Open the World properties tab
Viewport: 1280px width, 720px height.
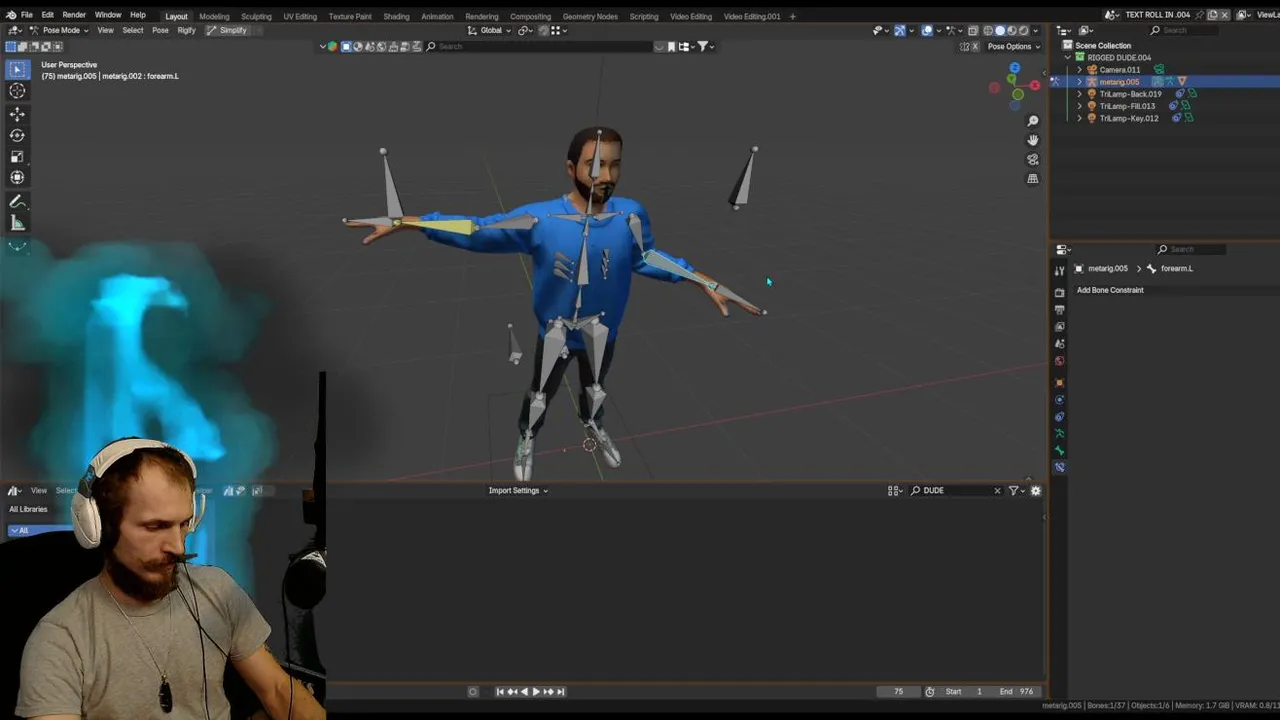pyautogui.click(x=1059, y=361)
